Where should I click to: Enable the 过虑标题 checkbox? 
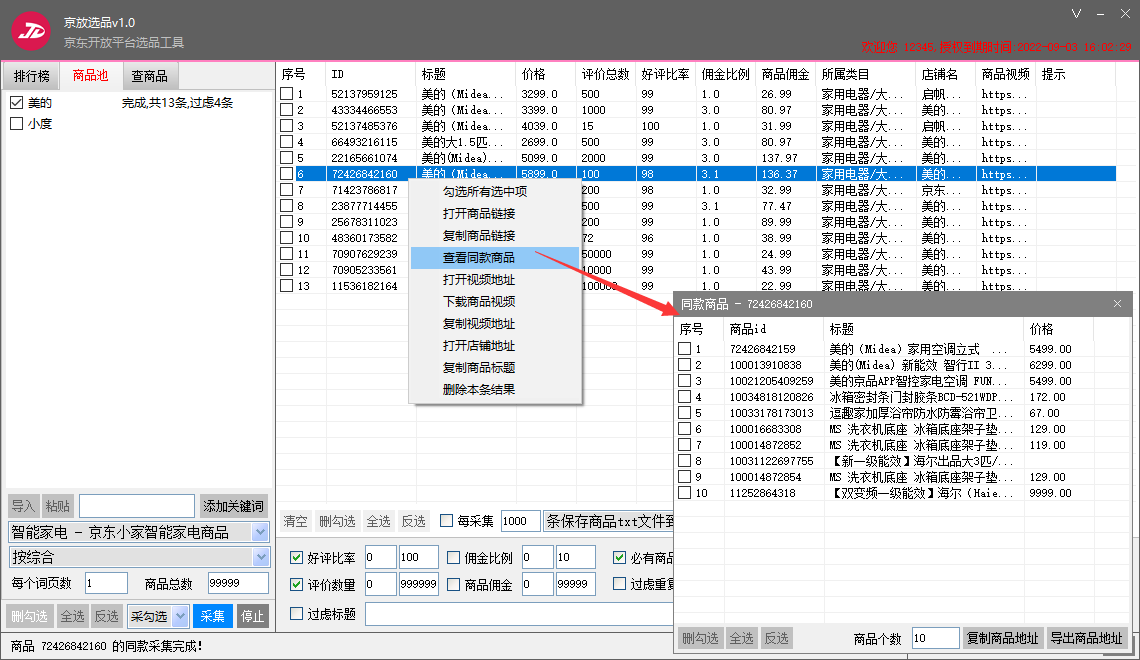[x=296, y=613]
